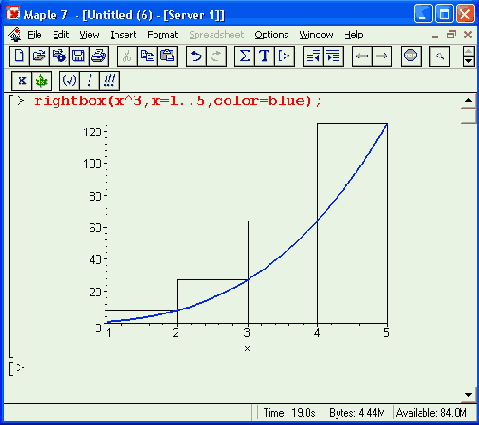Open the Format menu
Image resolution: width=479 pixels, height=425 pixels.
[x=163, y=35]
